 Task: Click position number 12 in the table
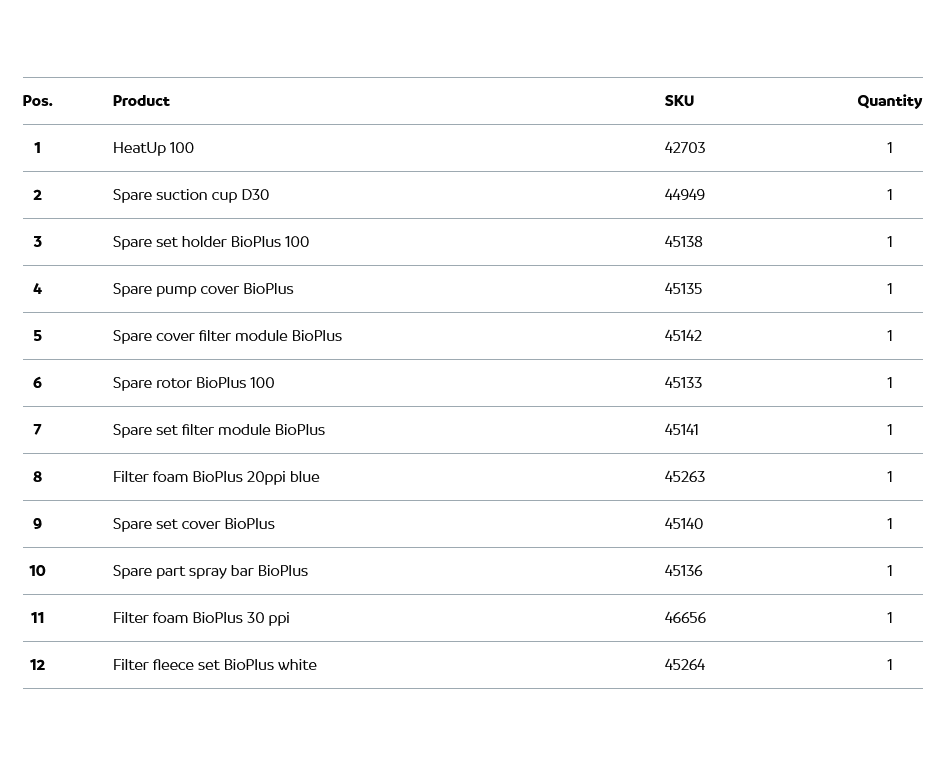(38, 665)
